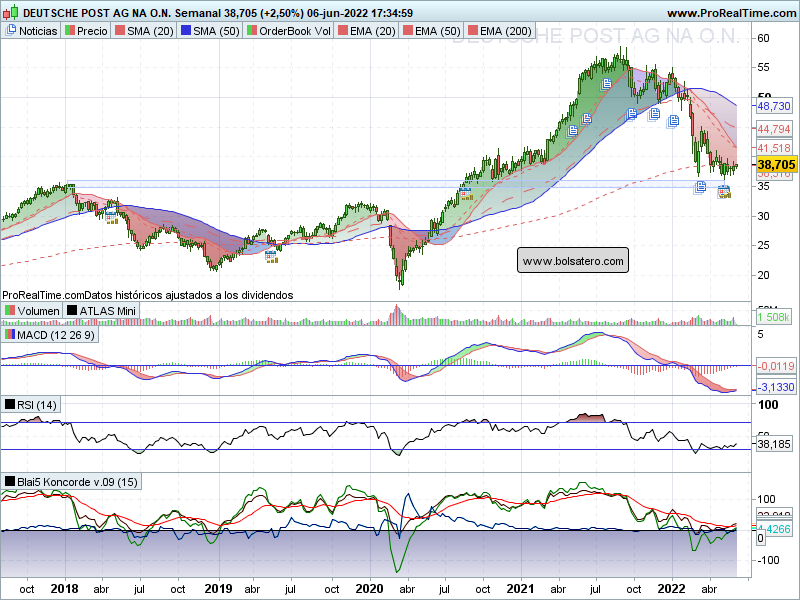Open the news icon at January 2022

[x=673, y=121]
